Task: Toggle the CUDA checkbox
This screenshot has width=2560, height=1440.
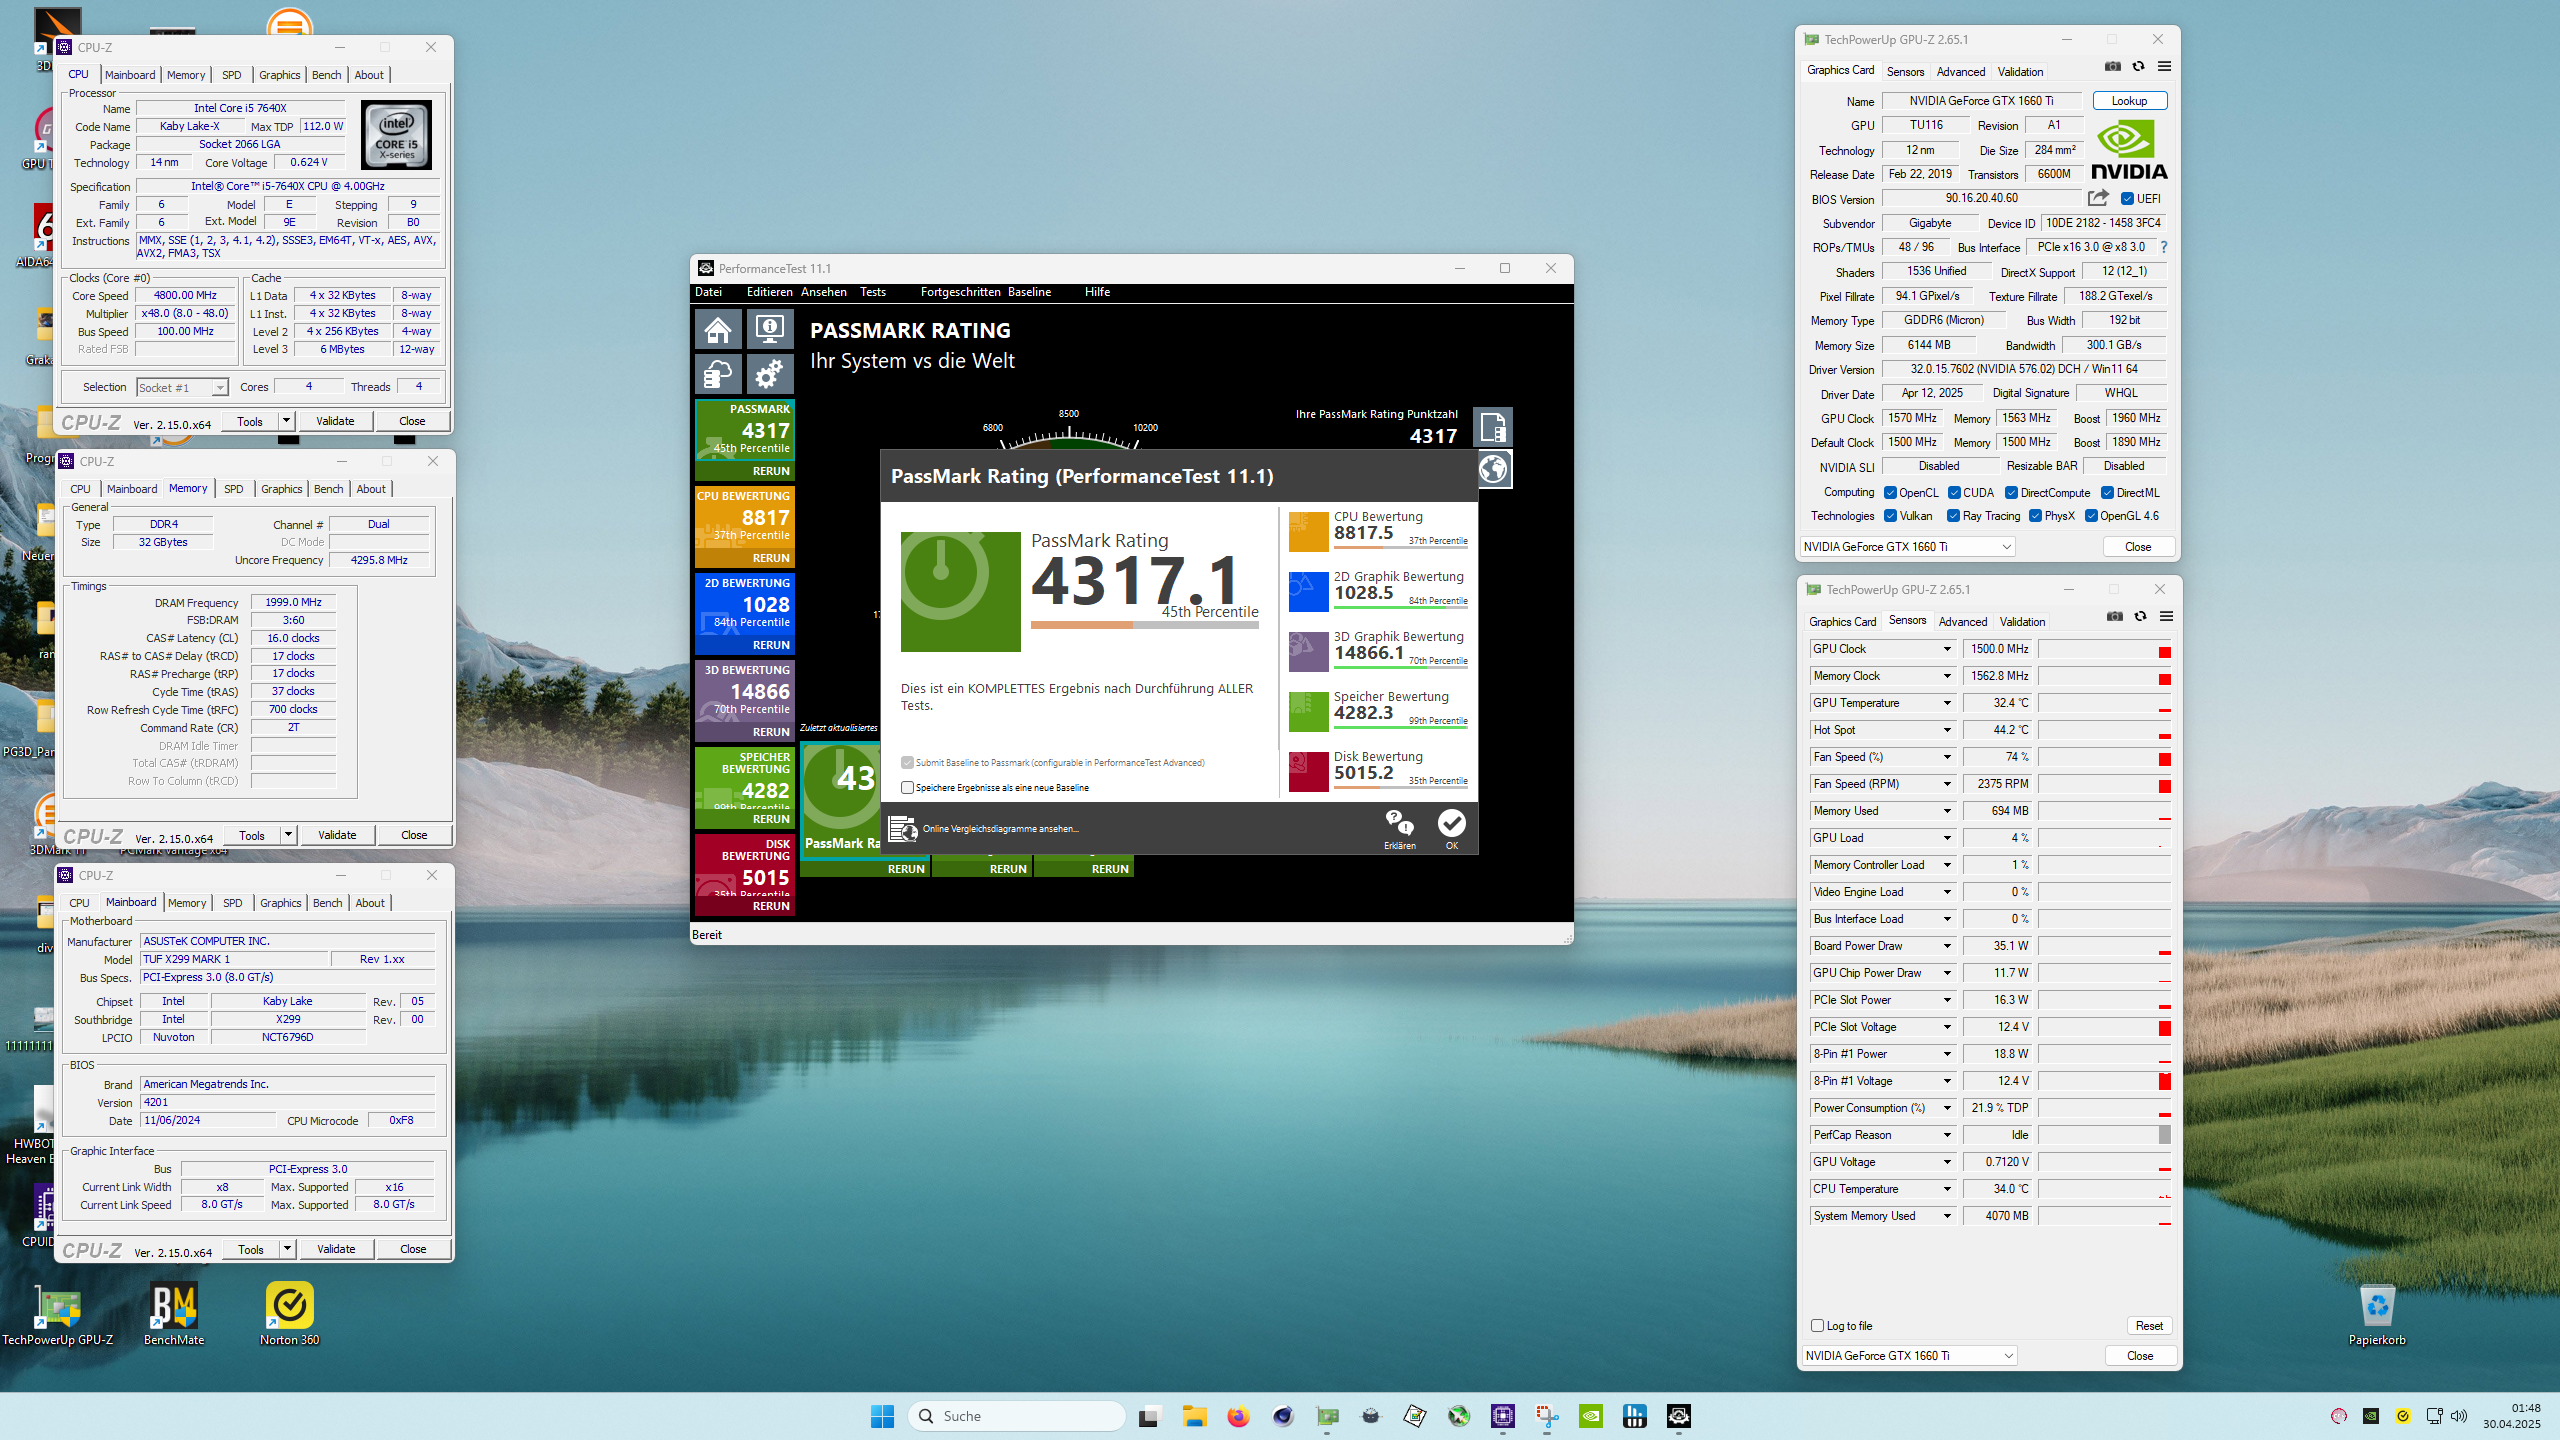Action: (x=1954, y=493)
